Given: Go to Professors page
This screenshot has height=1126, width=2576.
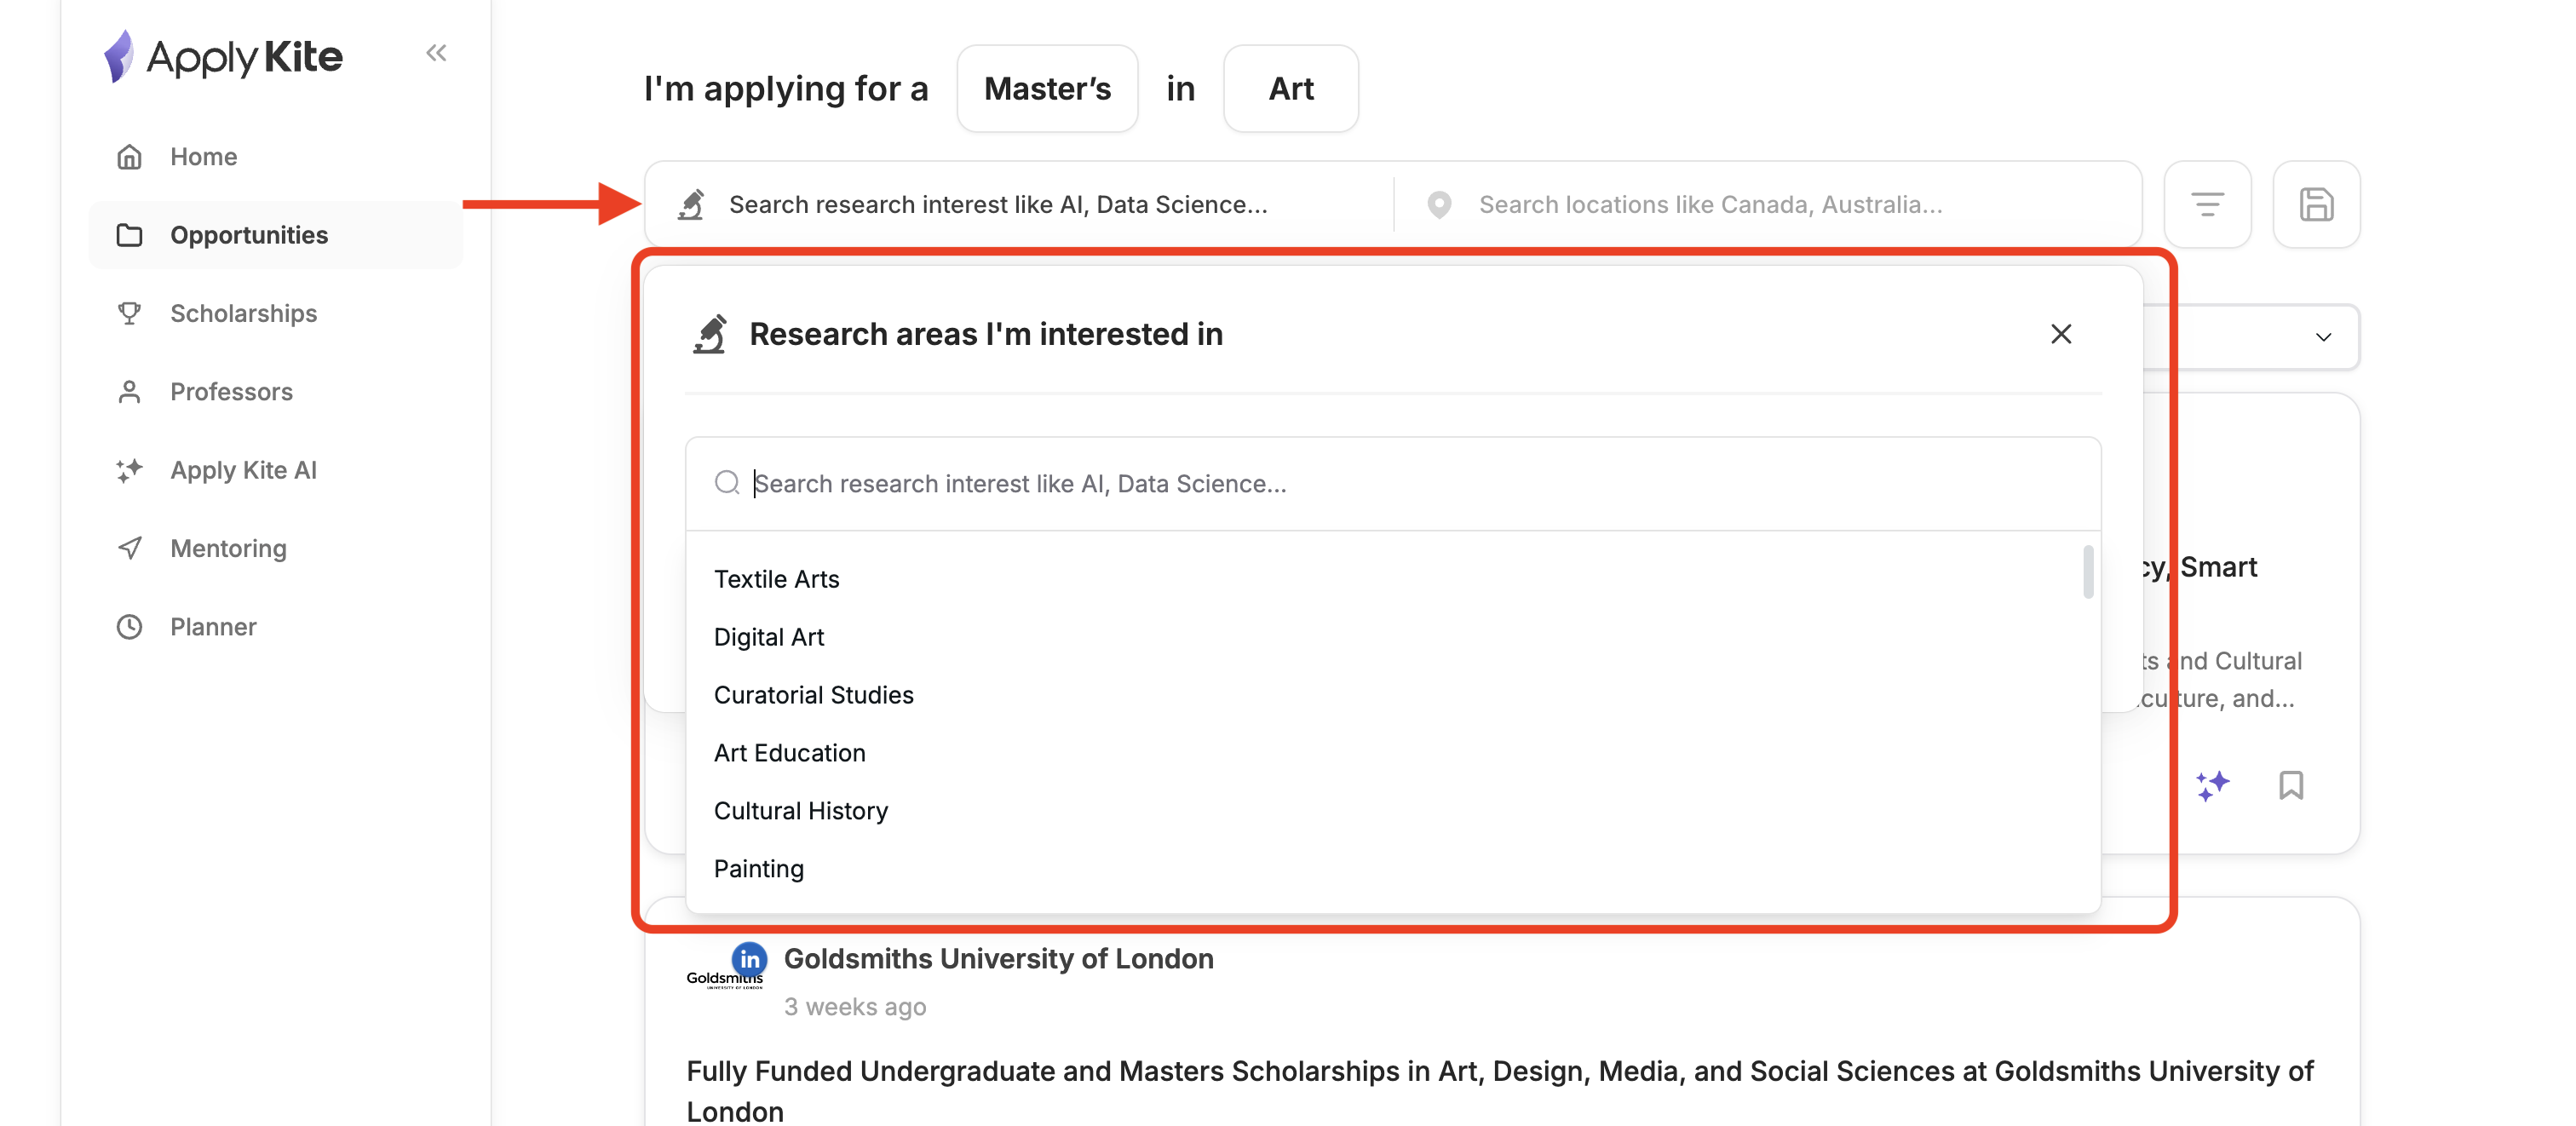Looking at the screenshot, I should click(231, 392).
